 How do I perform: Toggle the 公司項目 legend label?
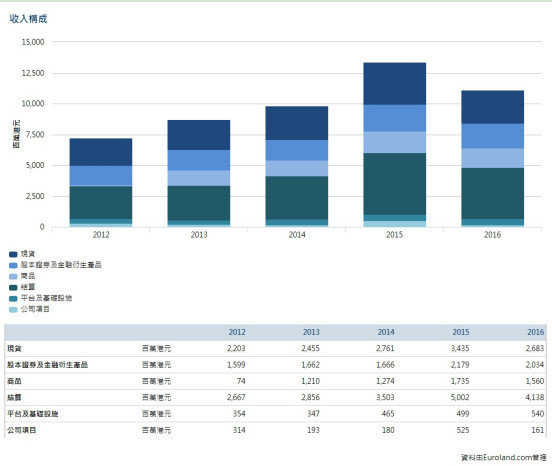click(x=35, y=309)
